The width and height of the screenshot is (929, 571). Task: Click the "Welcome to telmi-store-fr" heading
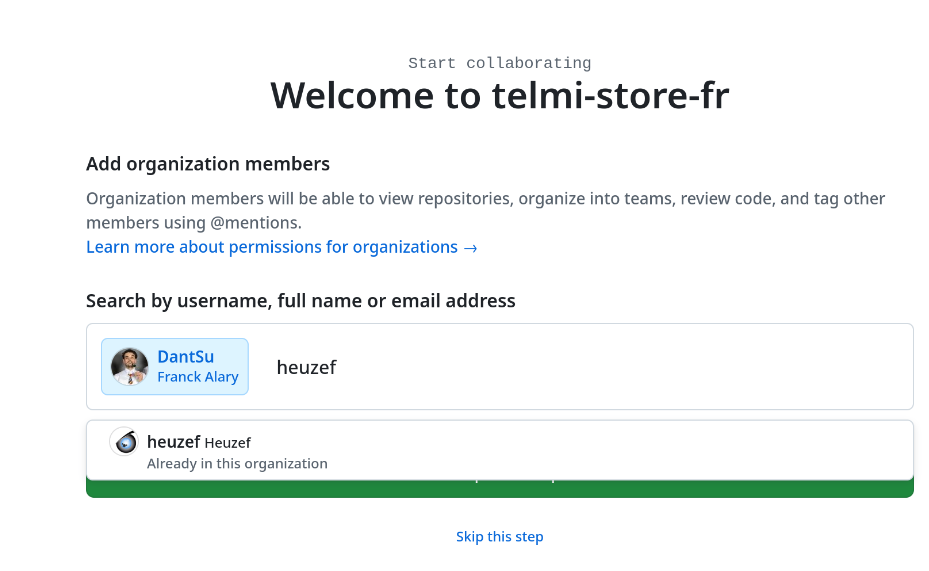pos(499,96)
